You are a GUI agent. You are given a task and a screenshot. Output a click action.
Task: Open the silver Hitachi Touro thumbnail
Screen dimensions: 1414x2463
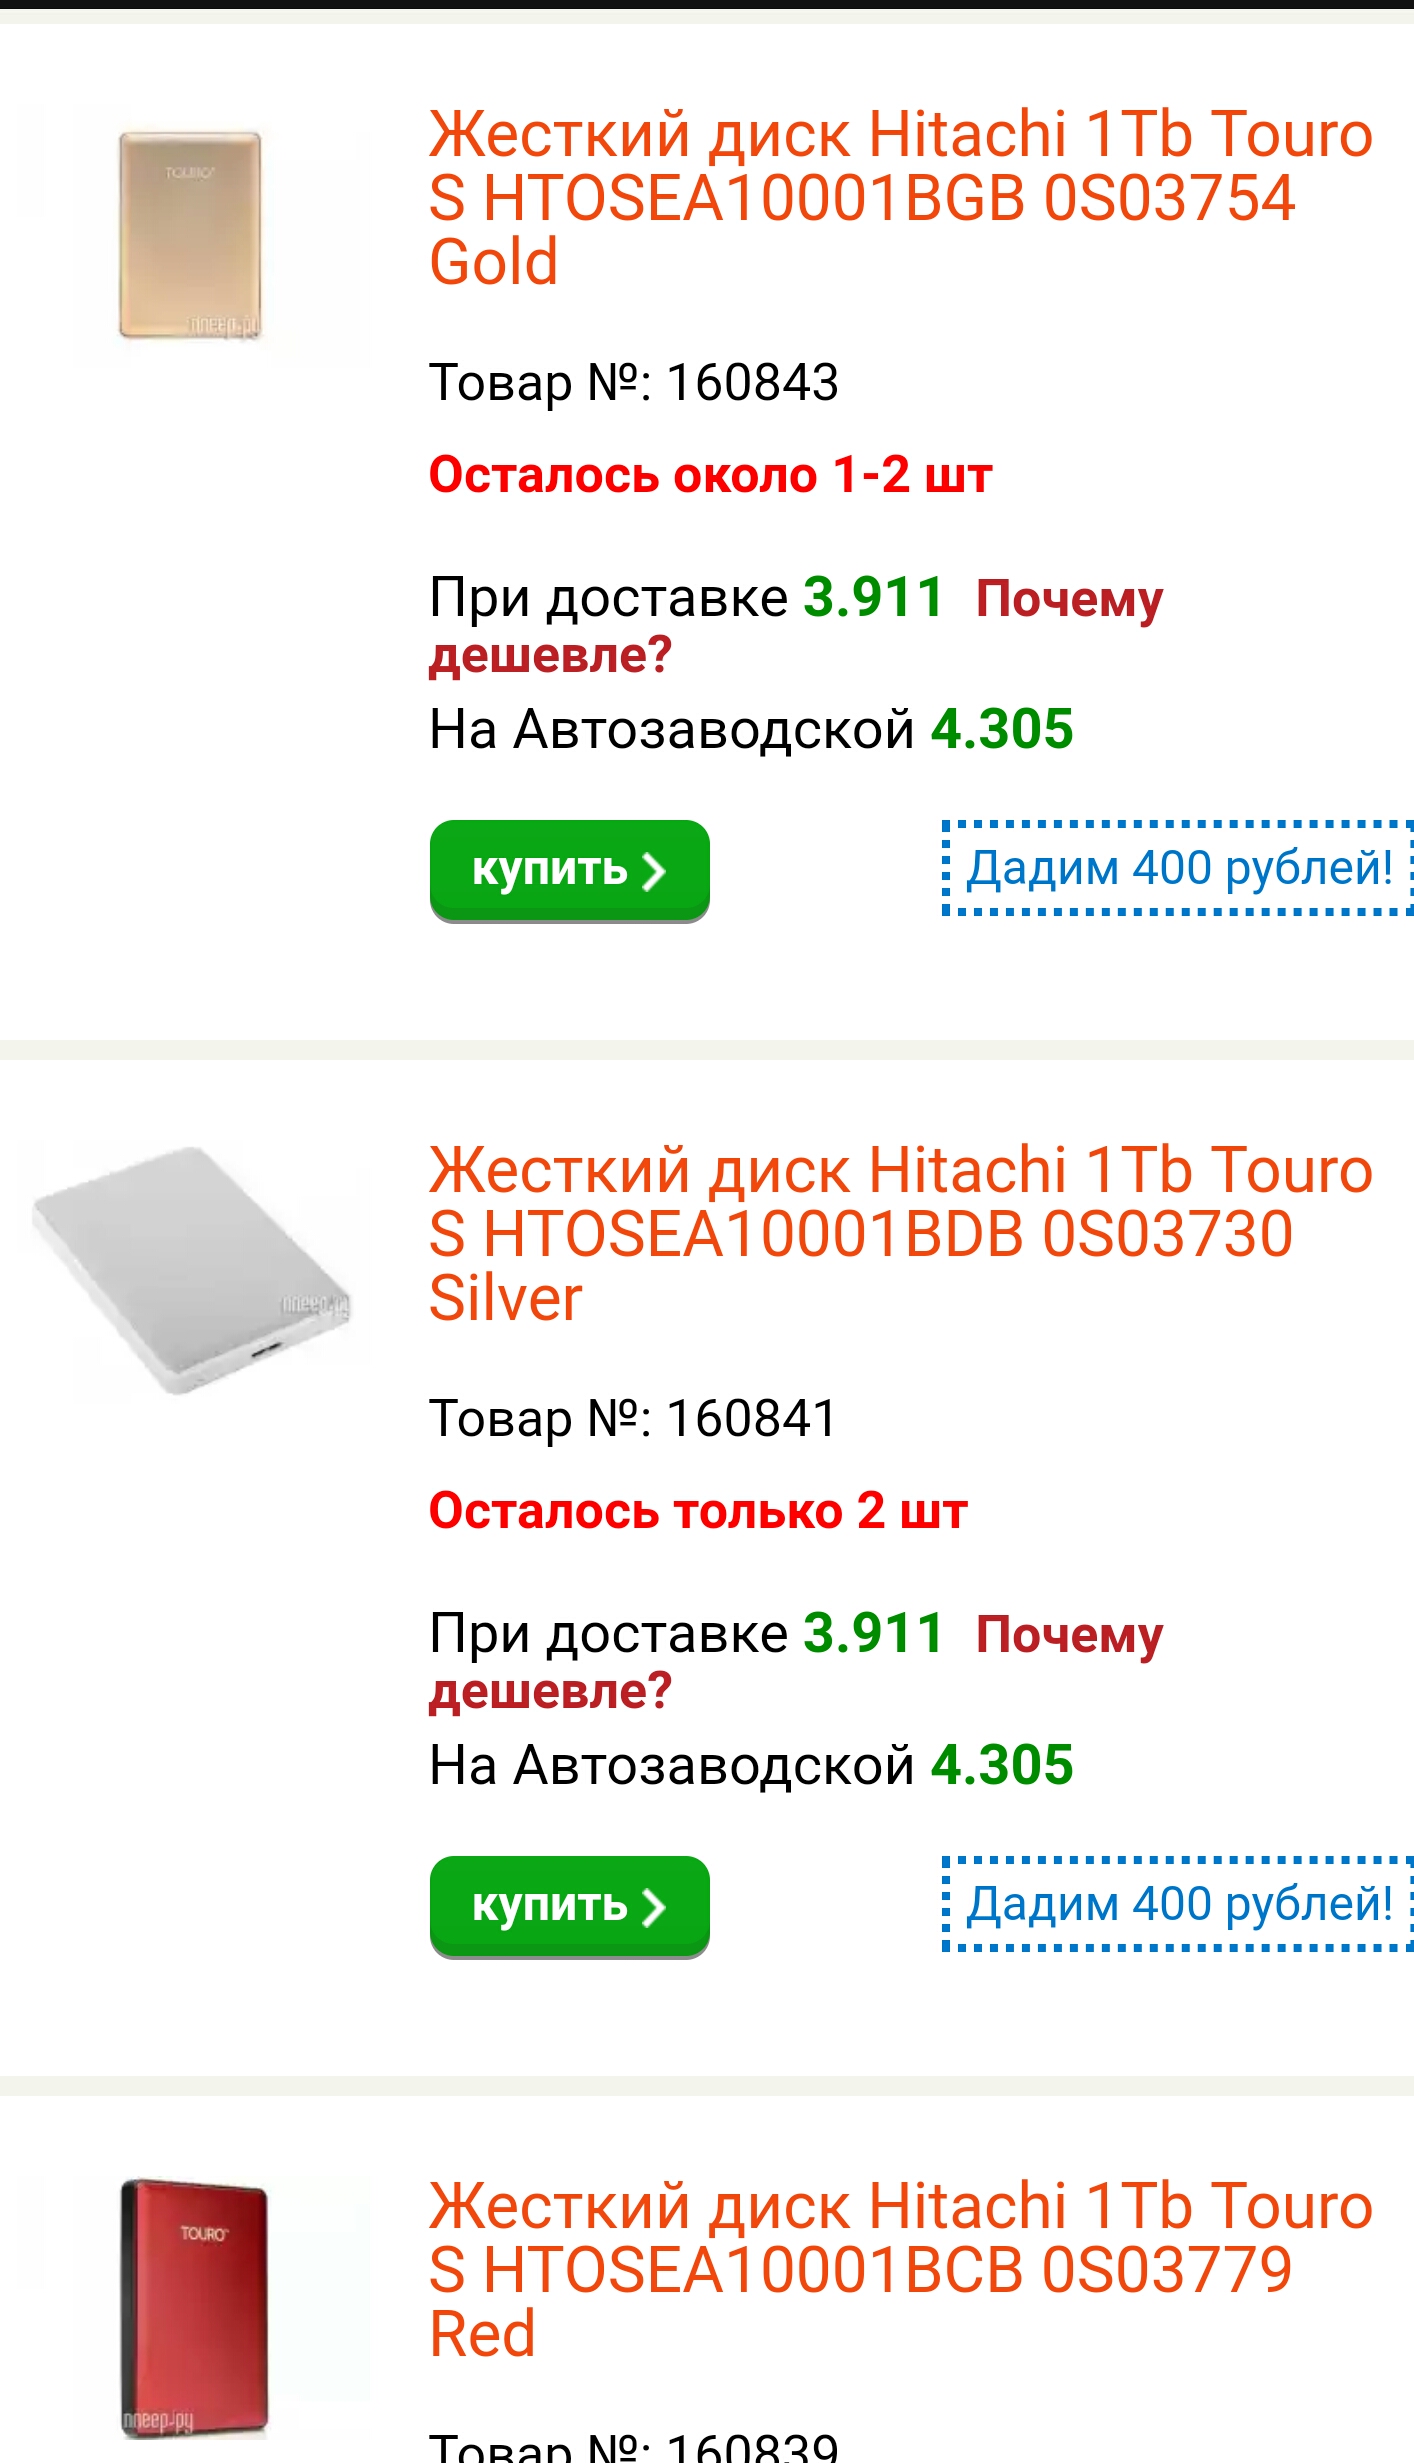point(192,1270)
